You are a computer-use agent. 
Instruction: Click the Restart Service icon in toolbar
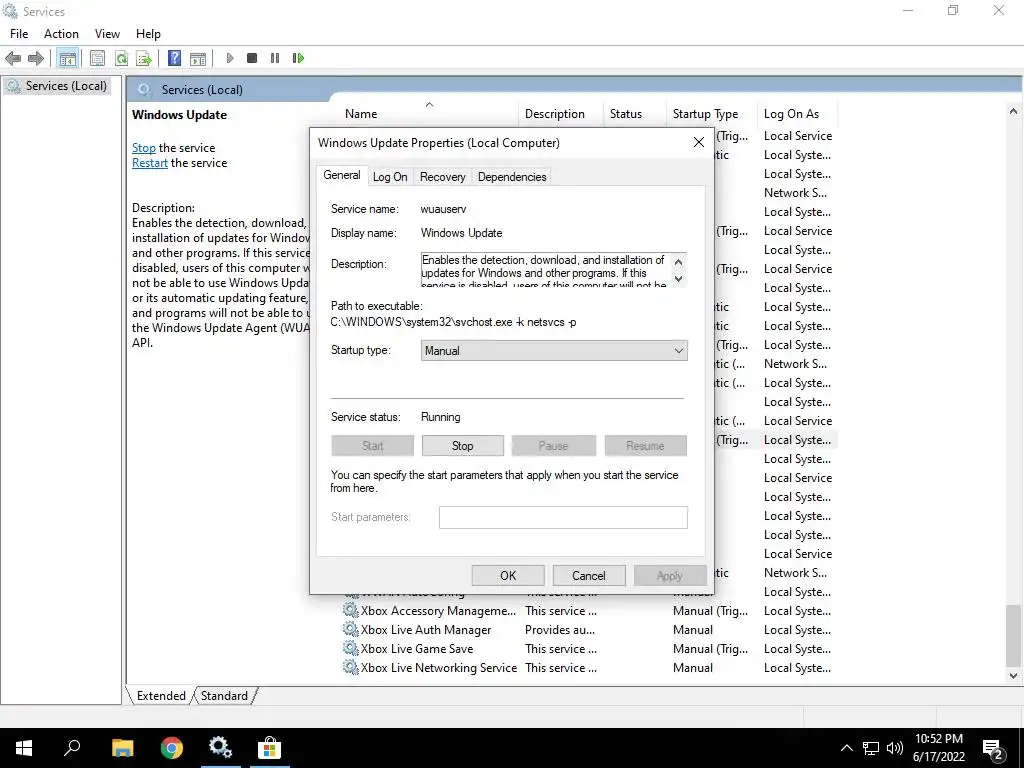(298, 58)
